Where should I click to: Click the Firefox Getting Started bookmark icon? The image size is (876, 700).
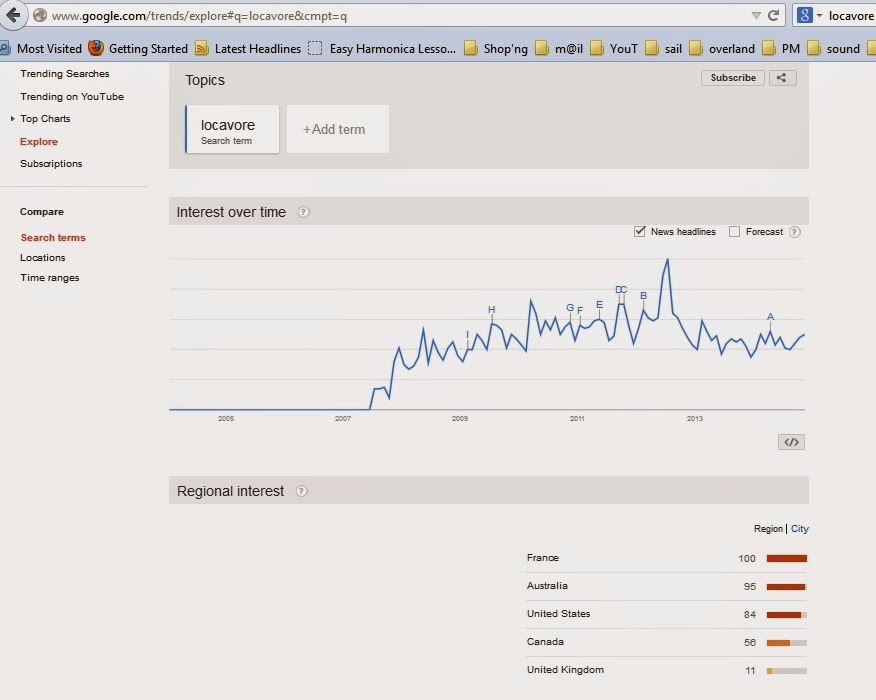[96, 49]
